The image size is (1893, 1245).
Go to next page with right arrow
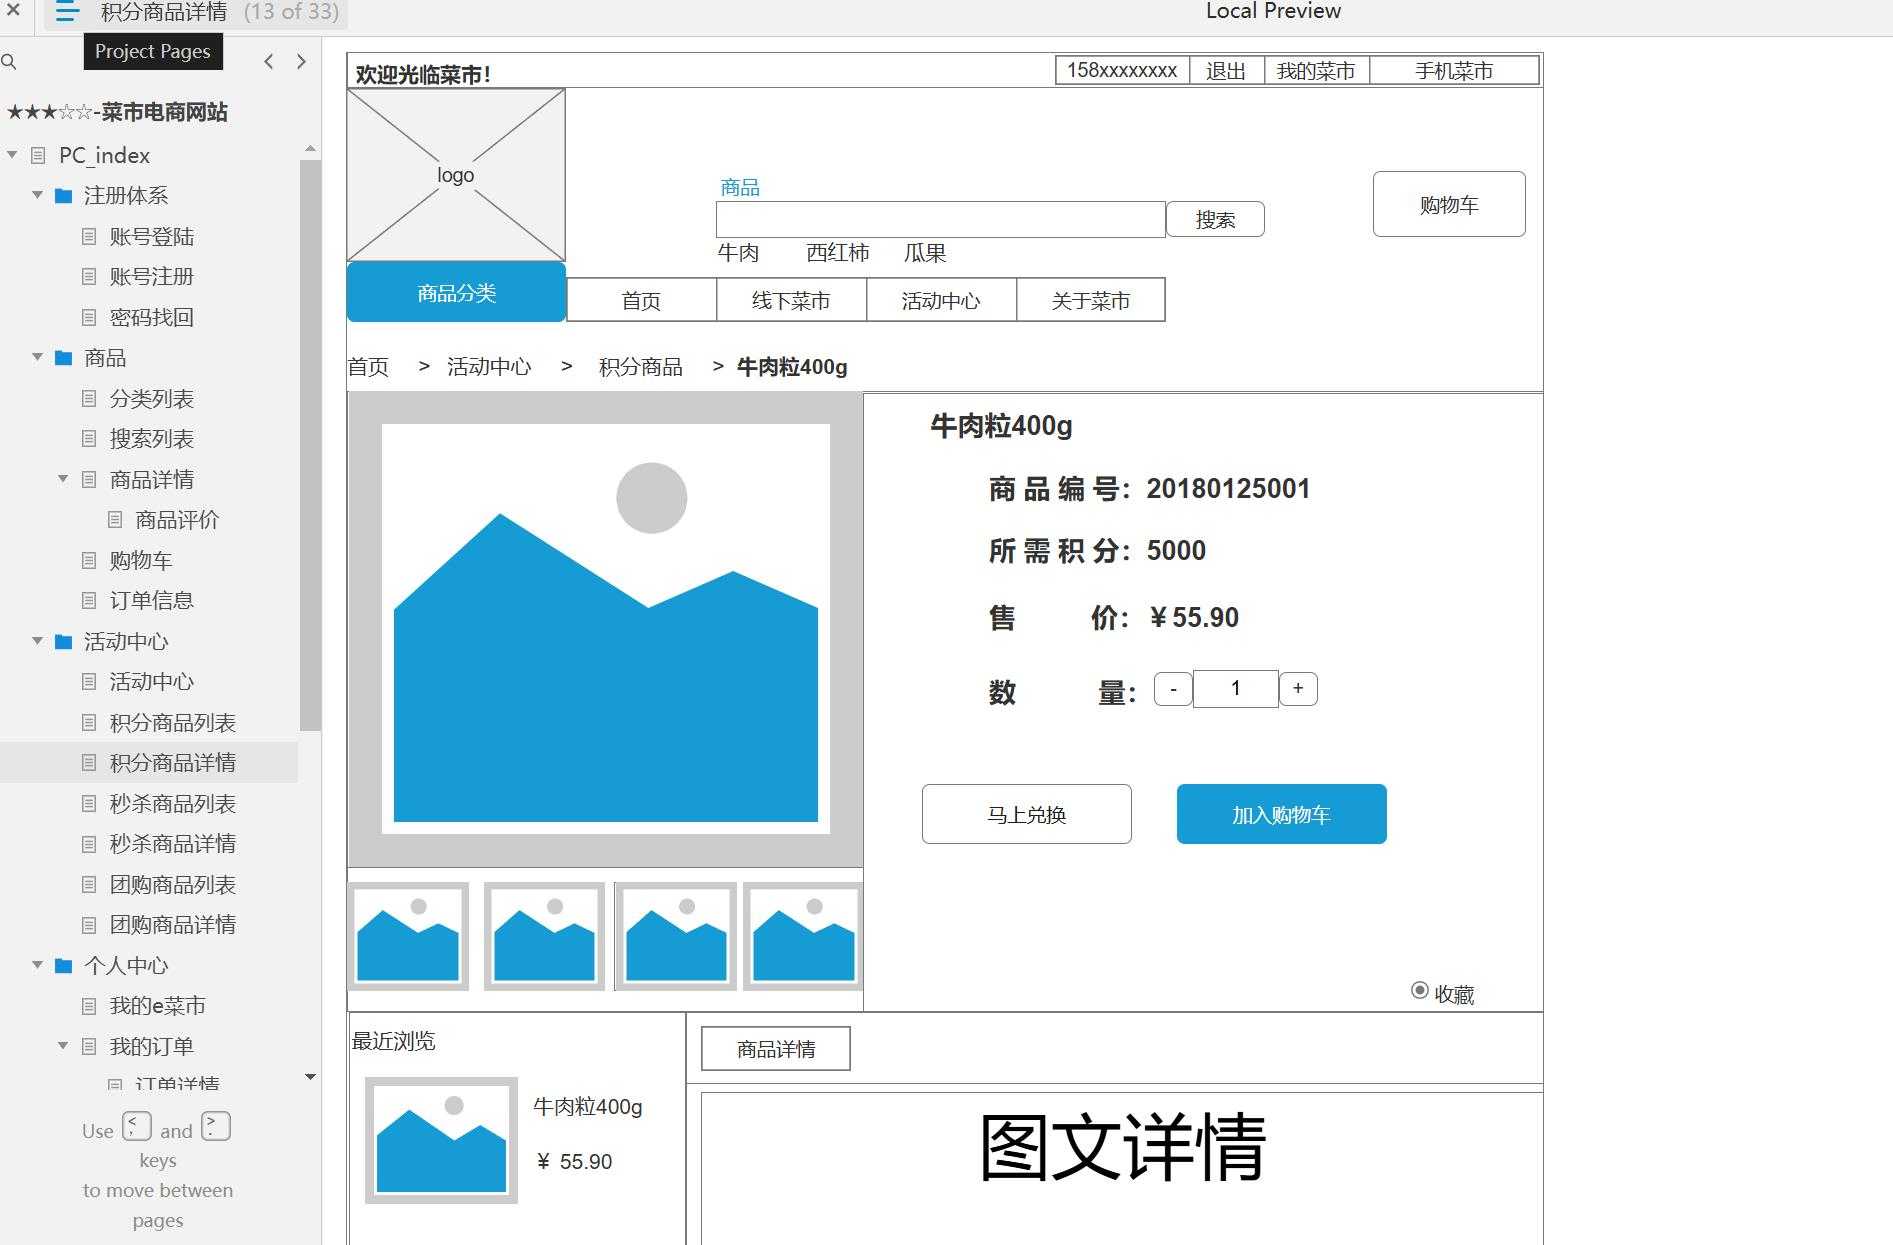(x=301, y=62)
